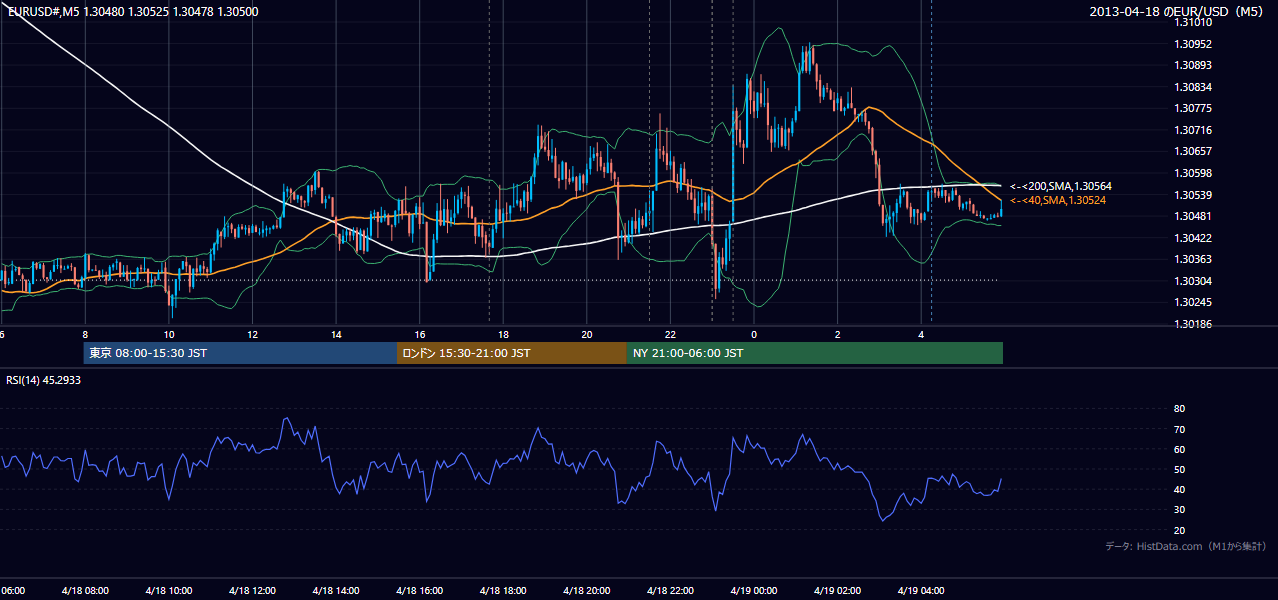Click hour label 12 under the price chart
Screen dimensions: 1278x600
252,335
